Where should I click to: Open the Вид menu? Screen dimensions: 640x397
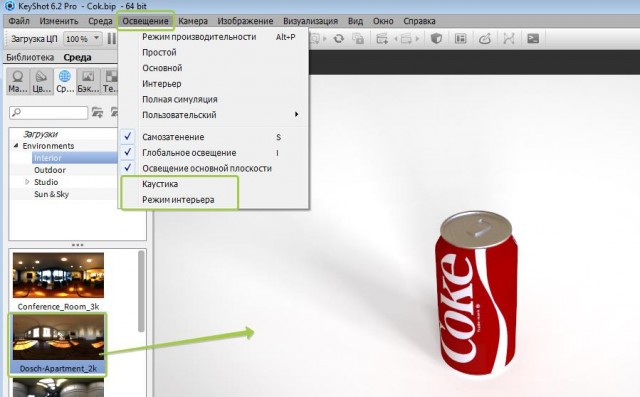pos(355,21)
